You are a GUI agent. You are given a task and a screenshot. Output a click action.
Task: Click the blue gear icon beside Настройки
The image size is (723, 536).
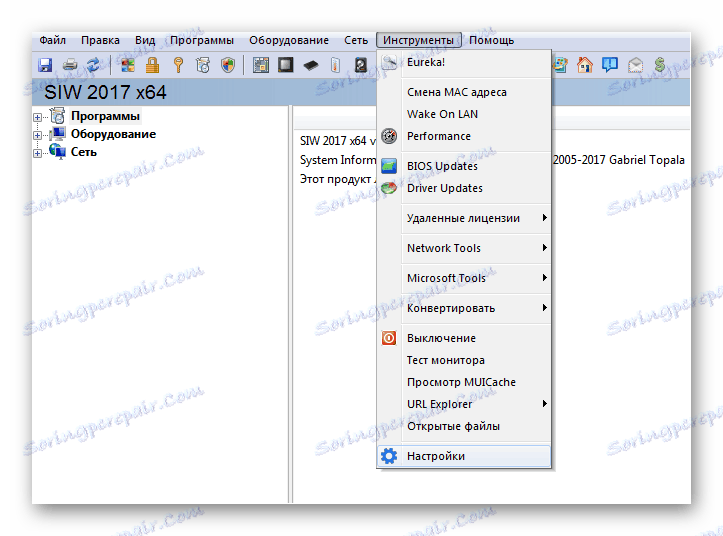tap(389, 456)
